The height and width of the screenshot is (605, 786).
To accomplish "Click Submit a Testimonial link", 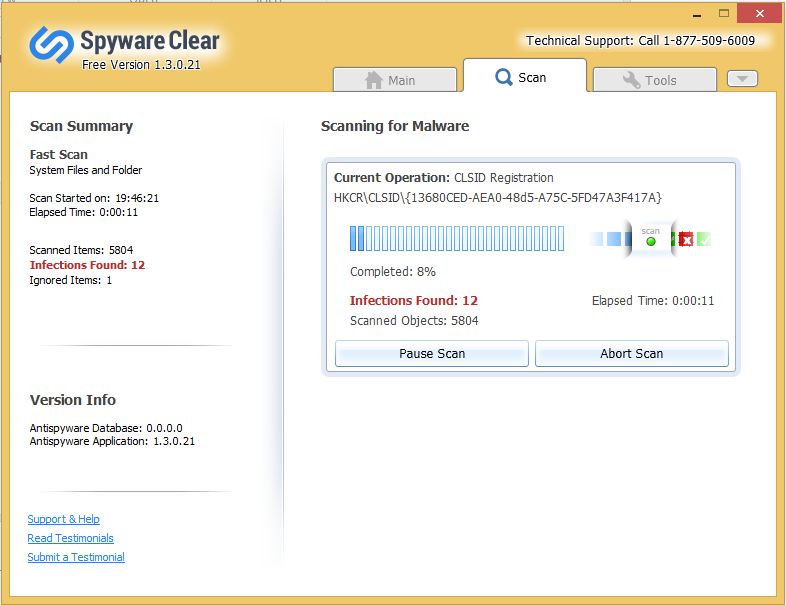I will coord(76,557).
